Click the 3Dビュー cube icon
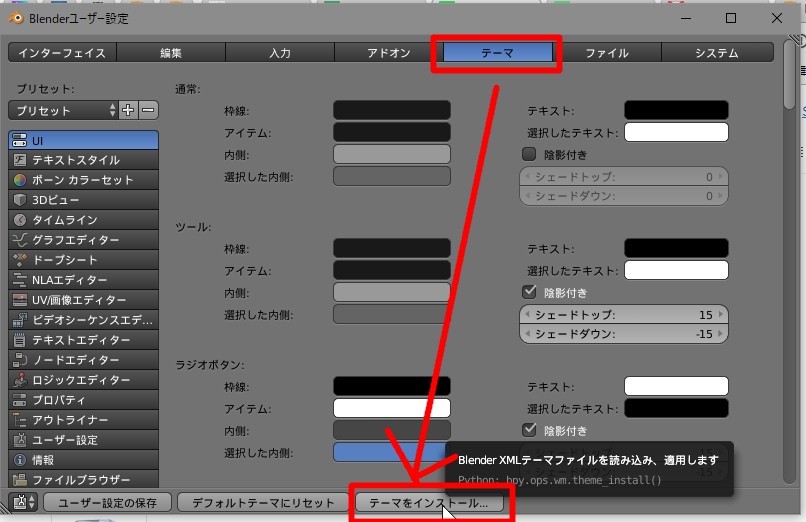 20,200
